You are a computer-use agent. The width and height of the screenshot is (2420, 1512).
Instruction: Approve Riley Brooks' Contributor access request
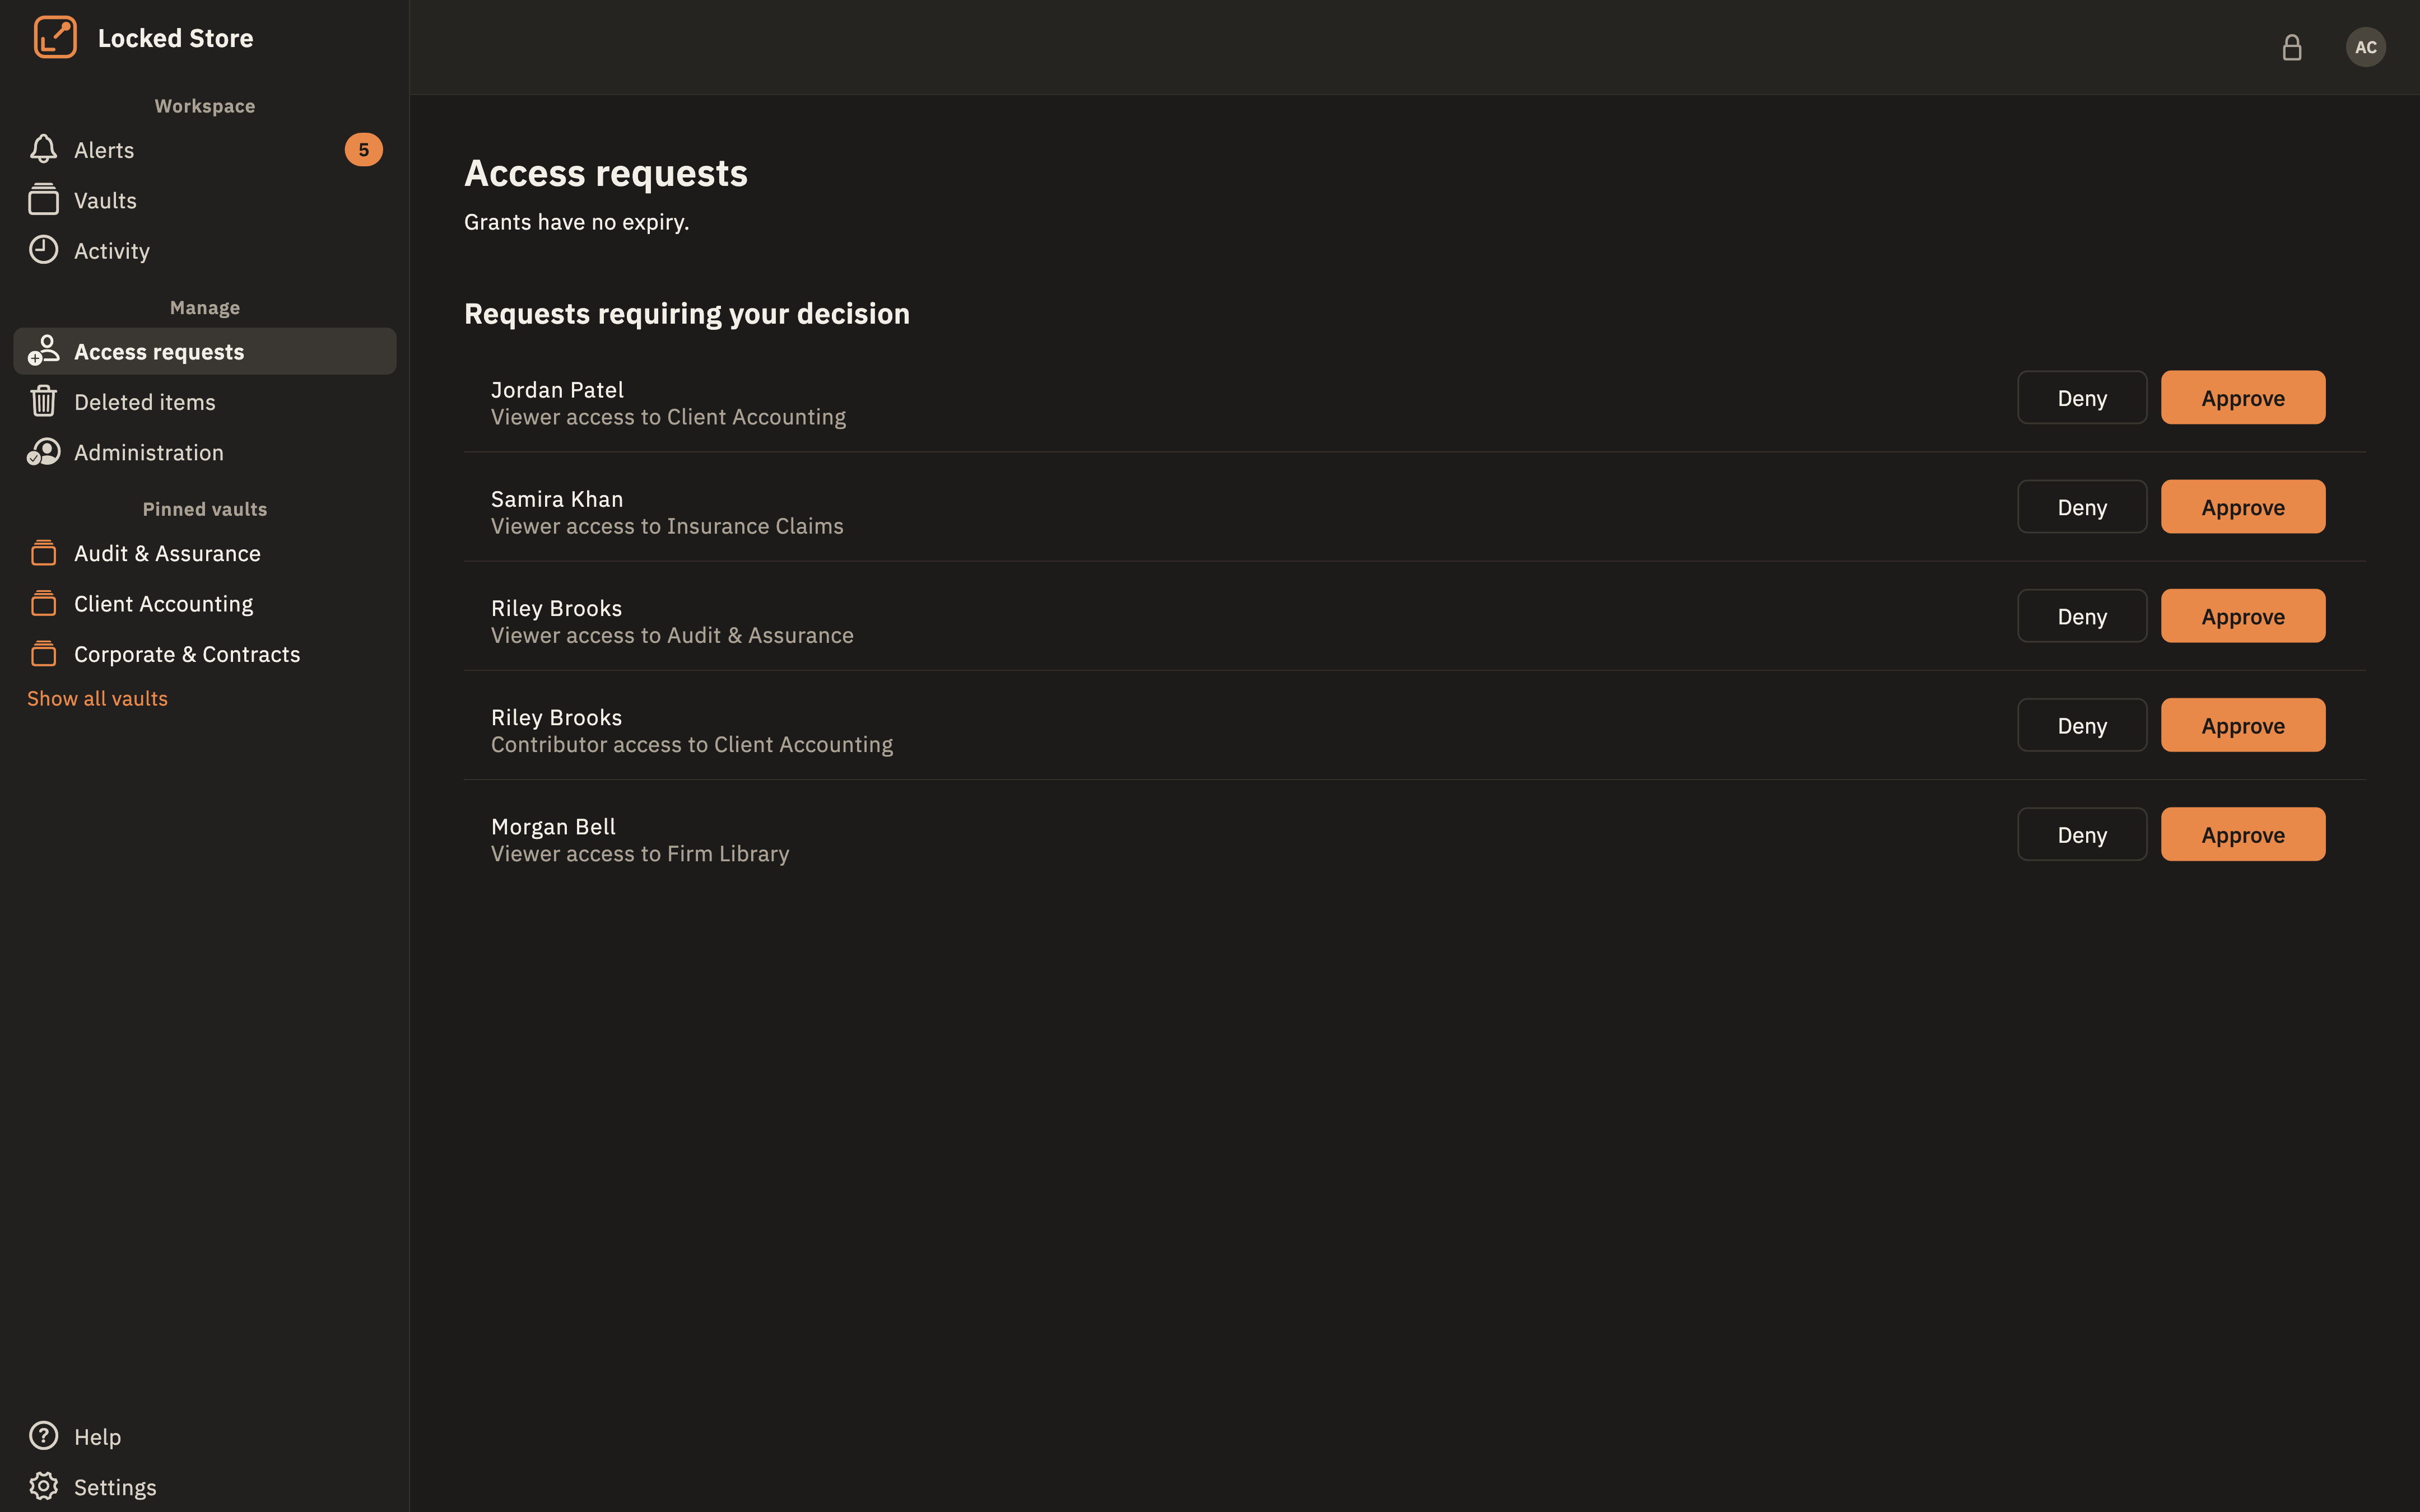tap(2243, 725)
